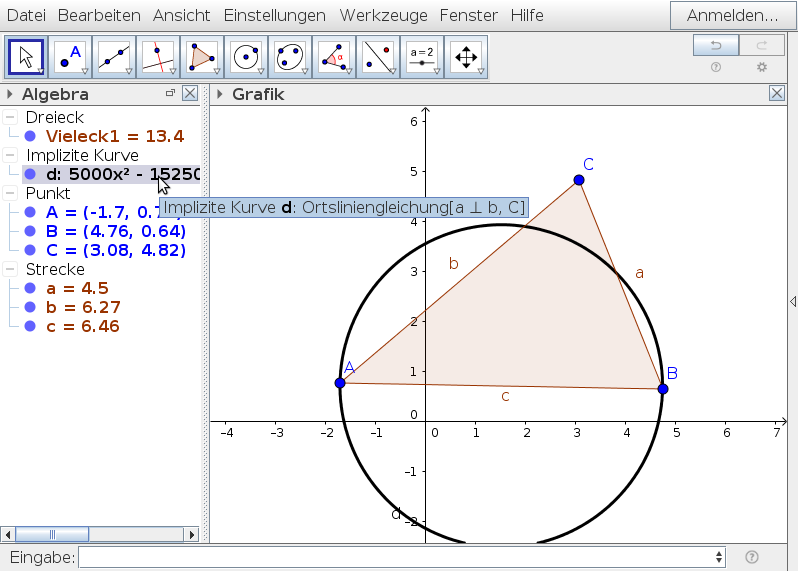Collapse the Dreieck tree group
This screenshot has height=571, width=798.
pos(10,117)
